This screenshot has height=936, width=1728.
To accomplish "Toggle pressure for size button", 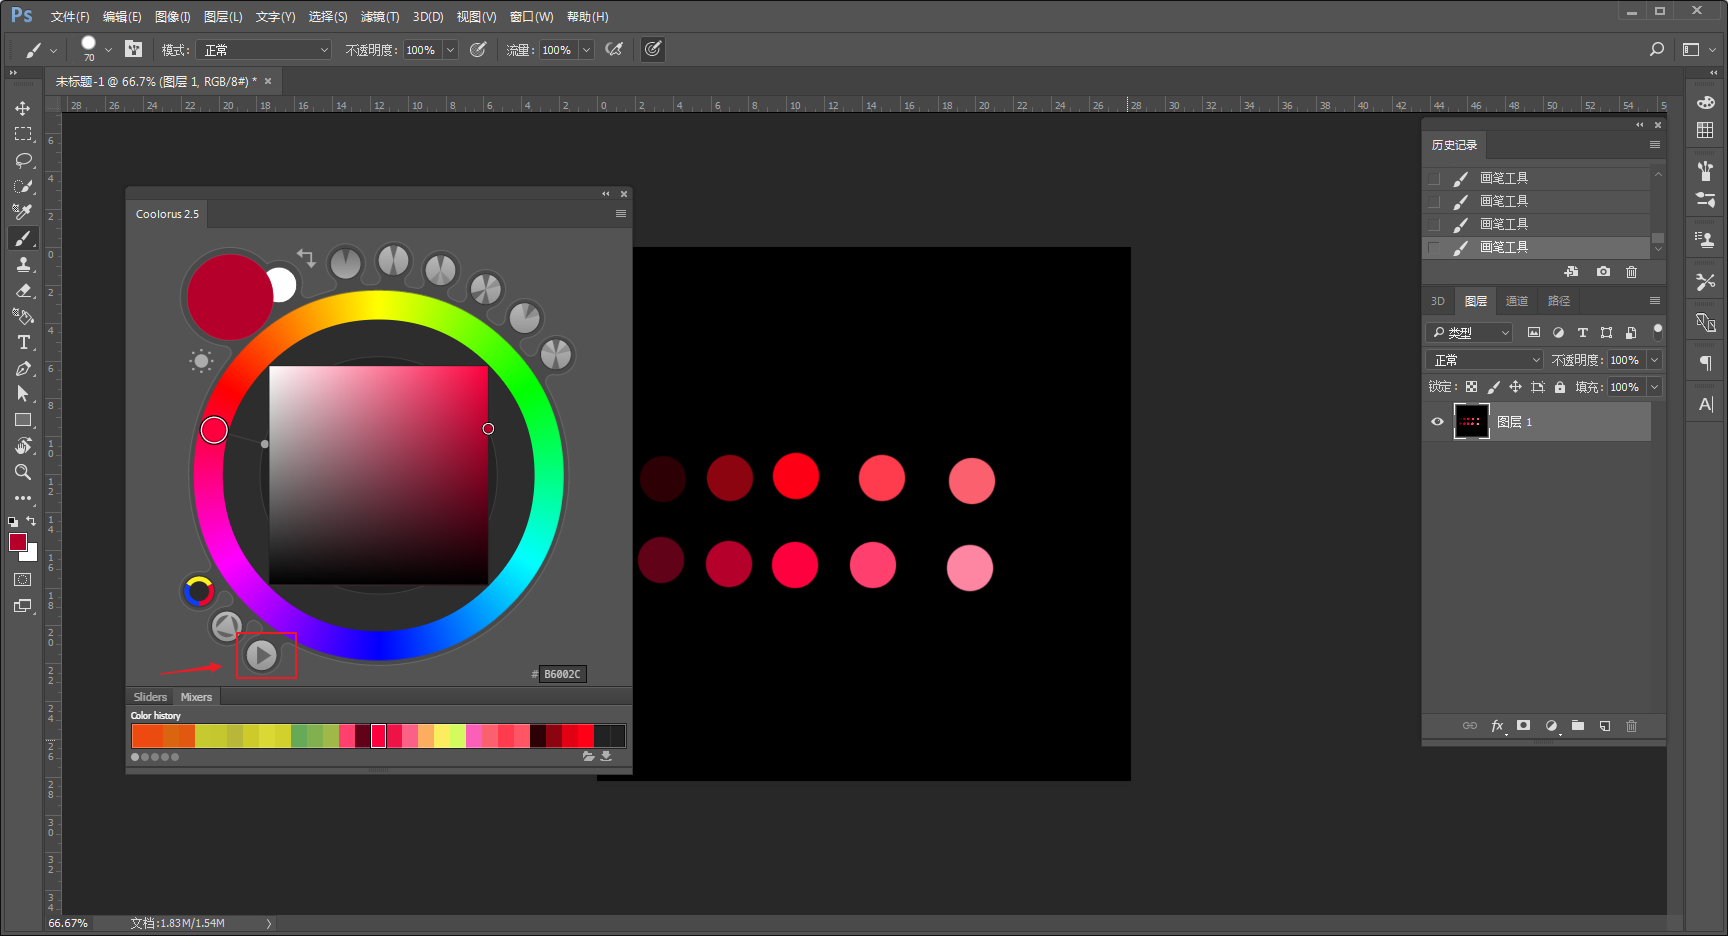I will click(x=653, y=49).
